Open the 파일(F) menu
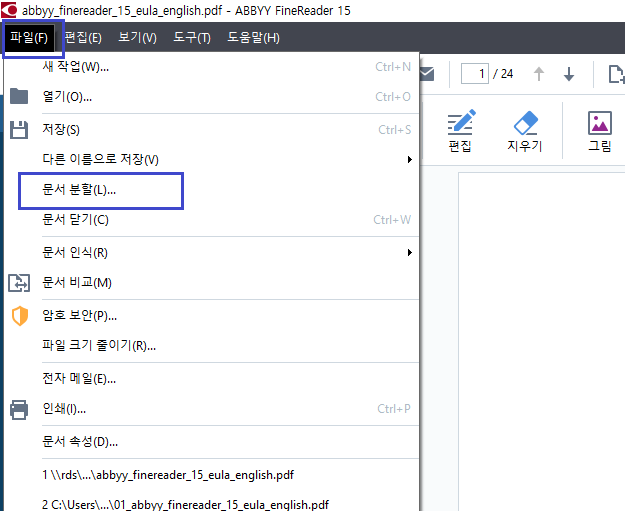The width and height of the screenshot is (625, 511). pyautogui.click(x=29, y=38)
